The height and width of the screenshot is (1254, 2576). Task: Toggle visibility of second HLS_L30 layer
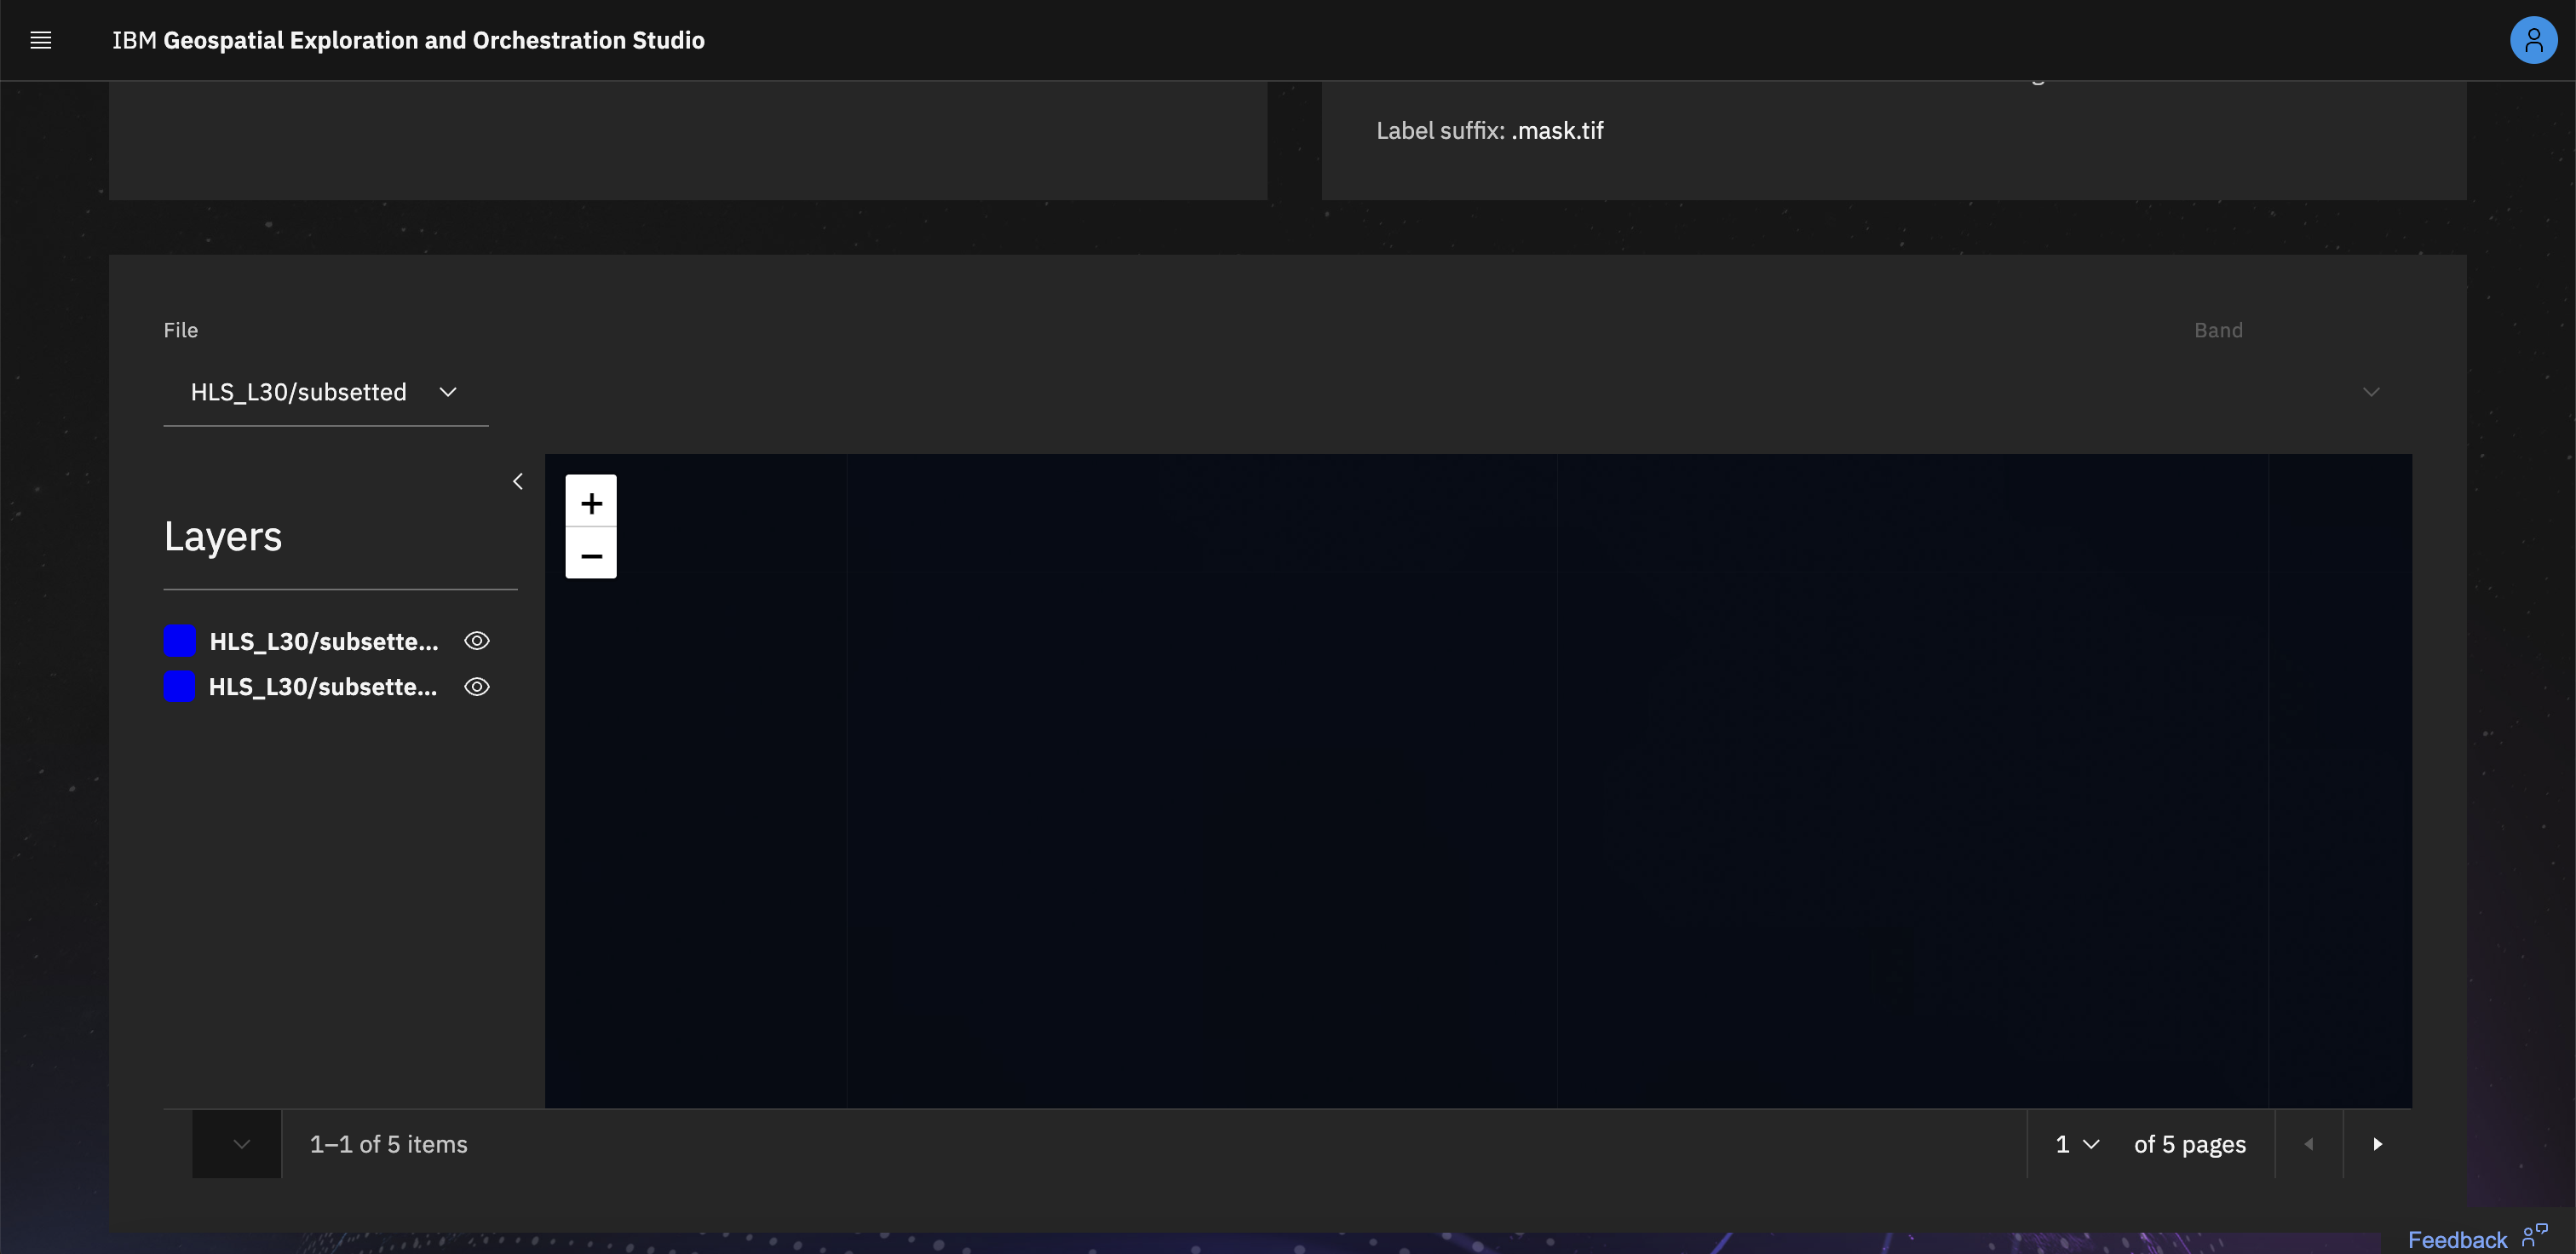tap(477, 687)
